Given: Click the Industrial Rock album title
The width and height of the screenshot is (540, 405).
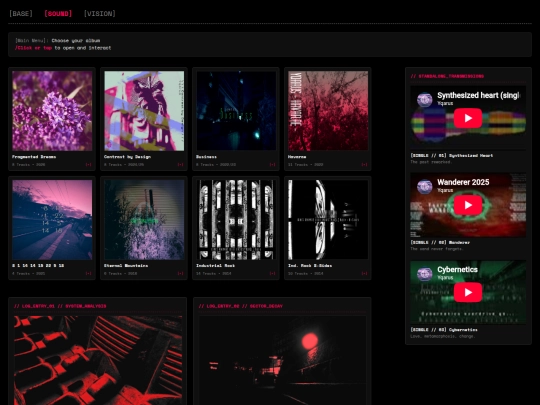Looking at the screenshot, I should pyautogui.click(x=216, y=266).
